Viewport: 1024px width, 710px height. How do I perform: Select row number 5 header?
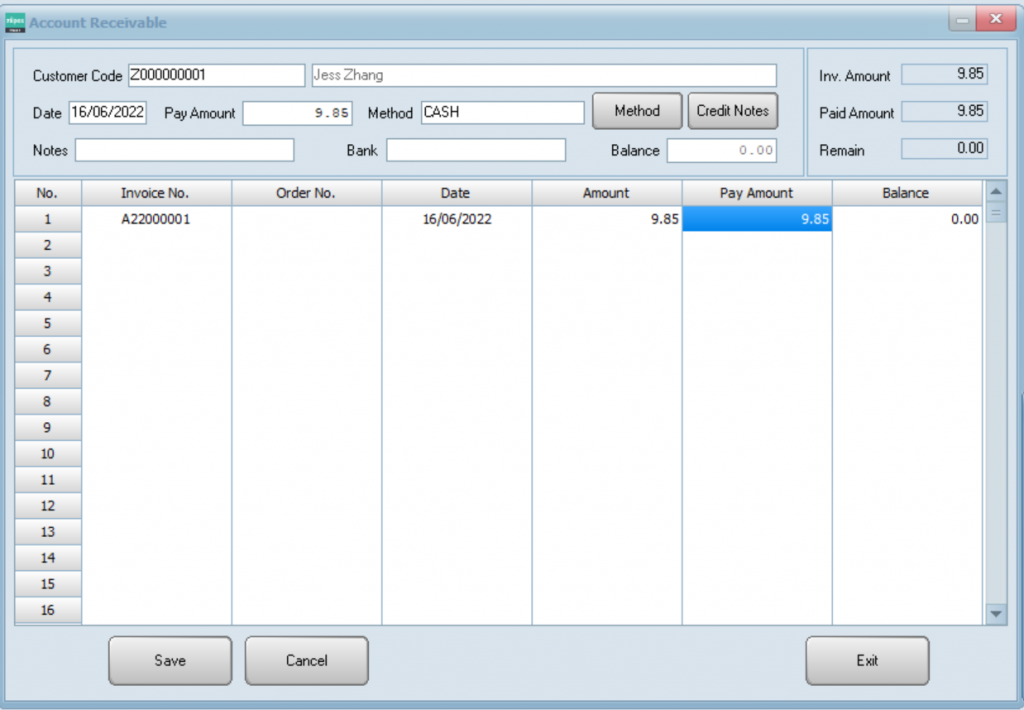47,324
